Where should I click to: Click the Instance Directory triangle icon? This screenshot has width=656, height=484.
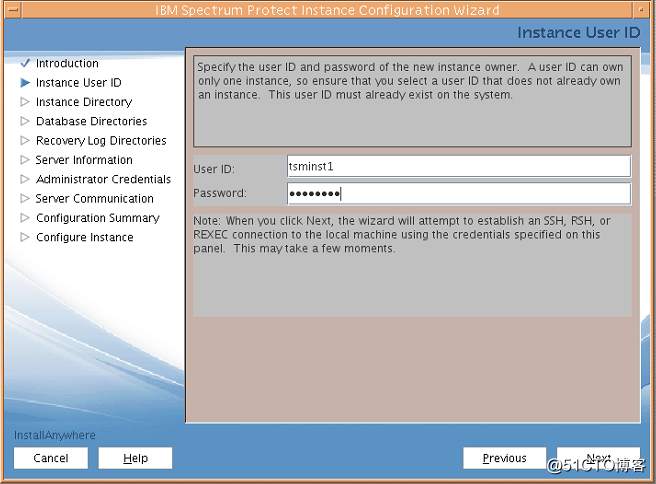point(25,102)
